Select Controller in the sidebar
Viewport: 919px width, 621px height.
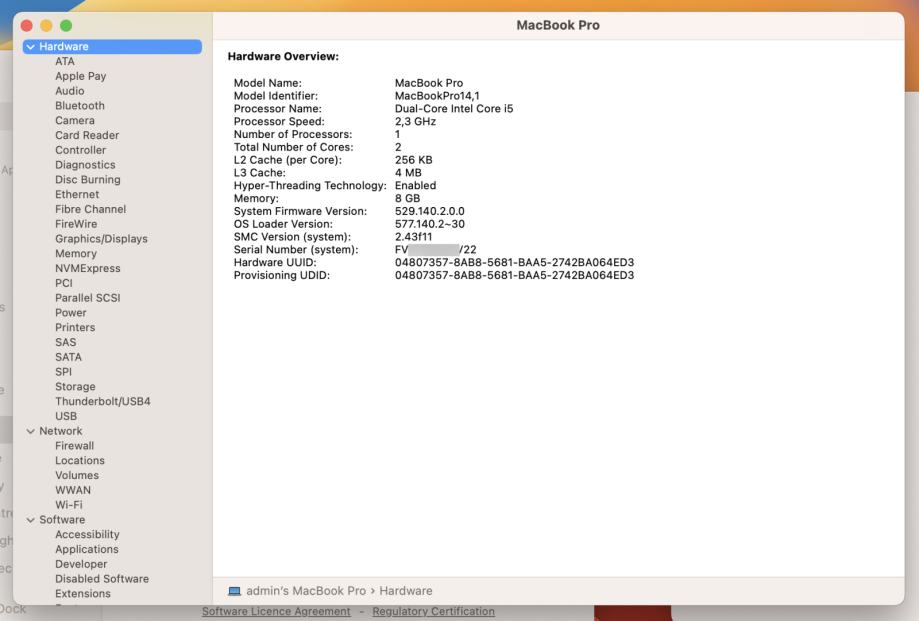80,150
